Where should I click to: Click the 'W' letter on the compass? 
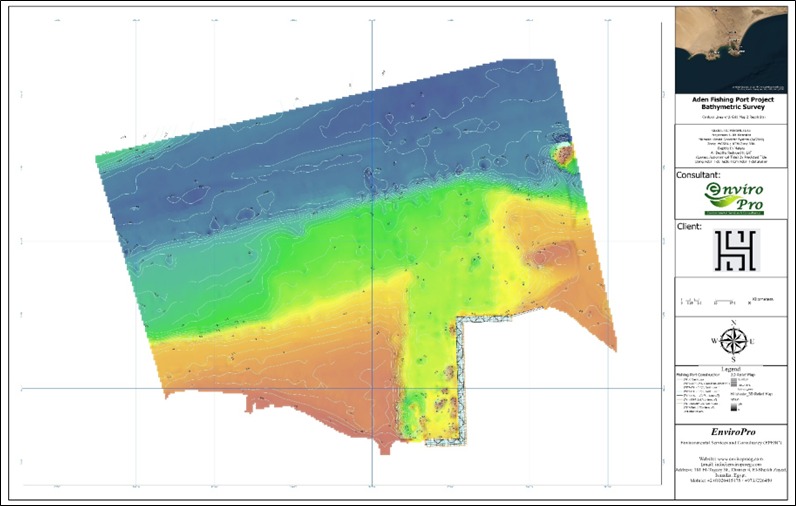pyautogui.click(x=714, y=341)
